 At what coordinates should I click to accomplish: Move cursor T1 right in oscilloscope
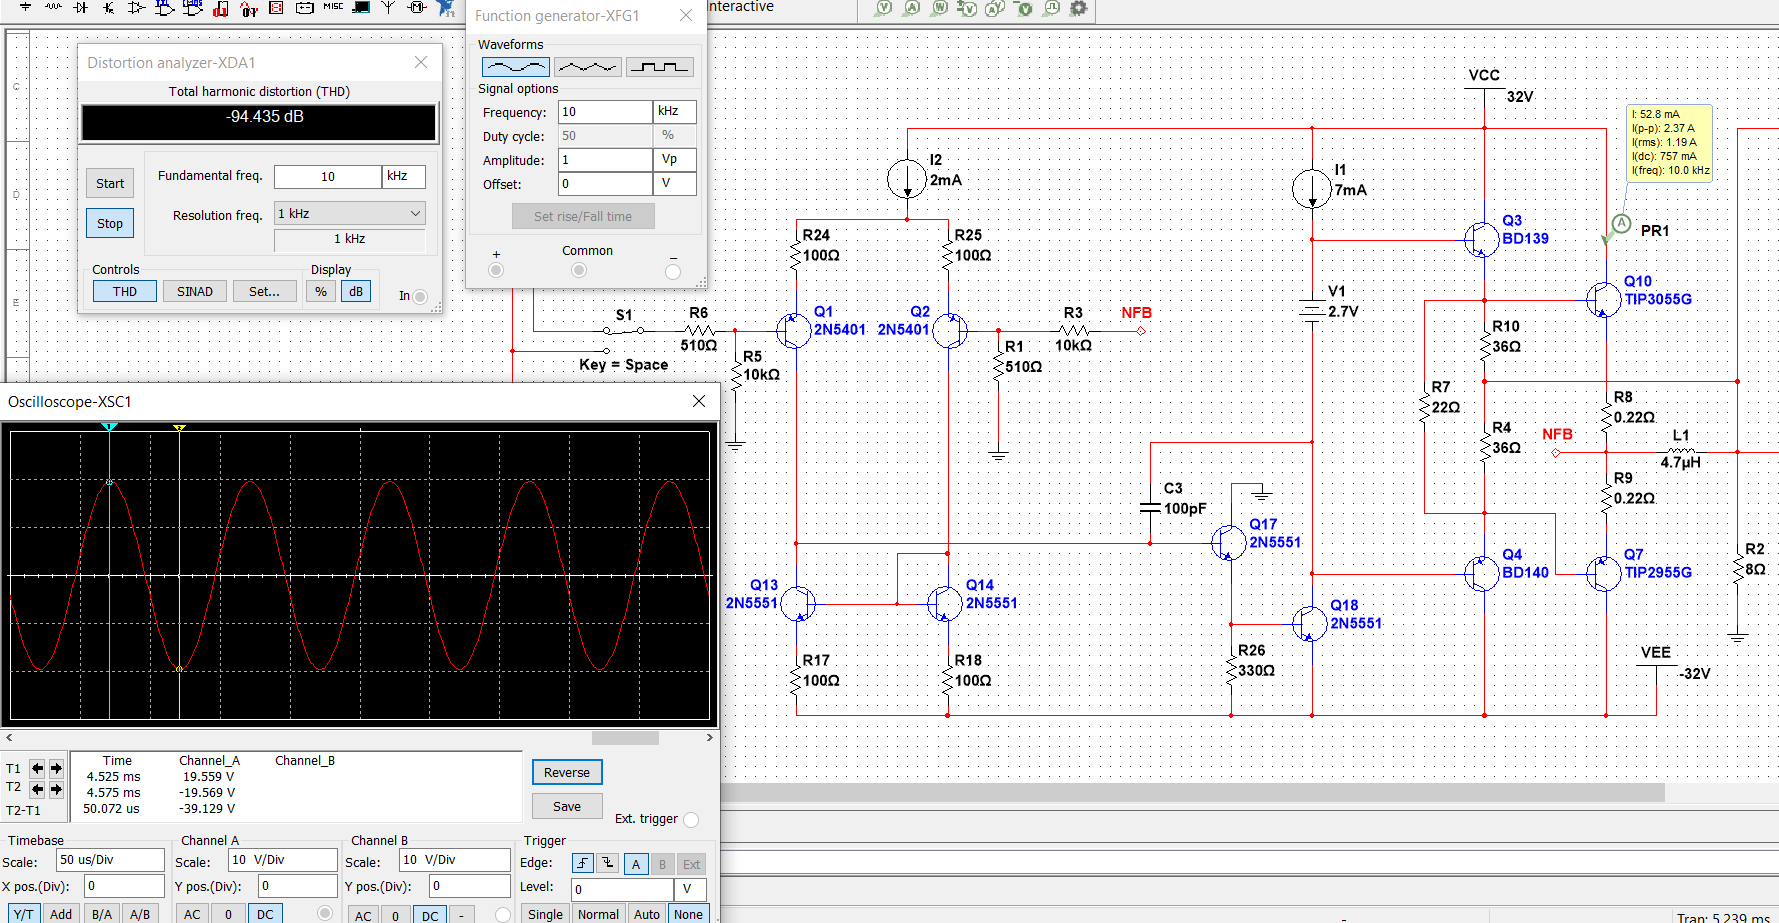point(56,768)
